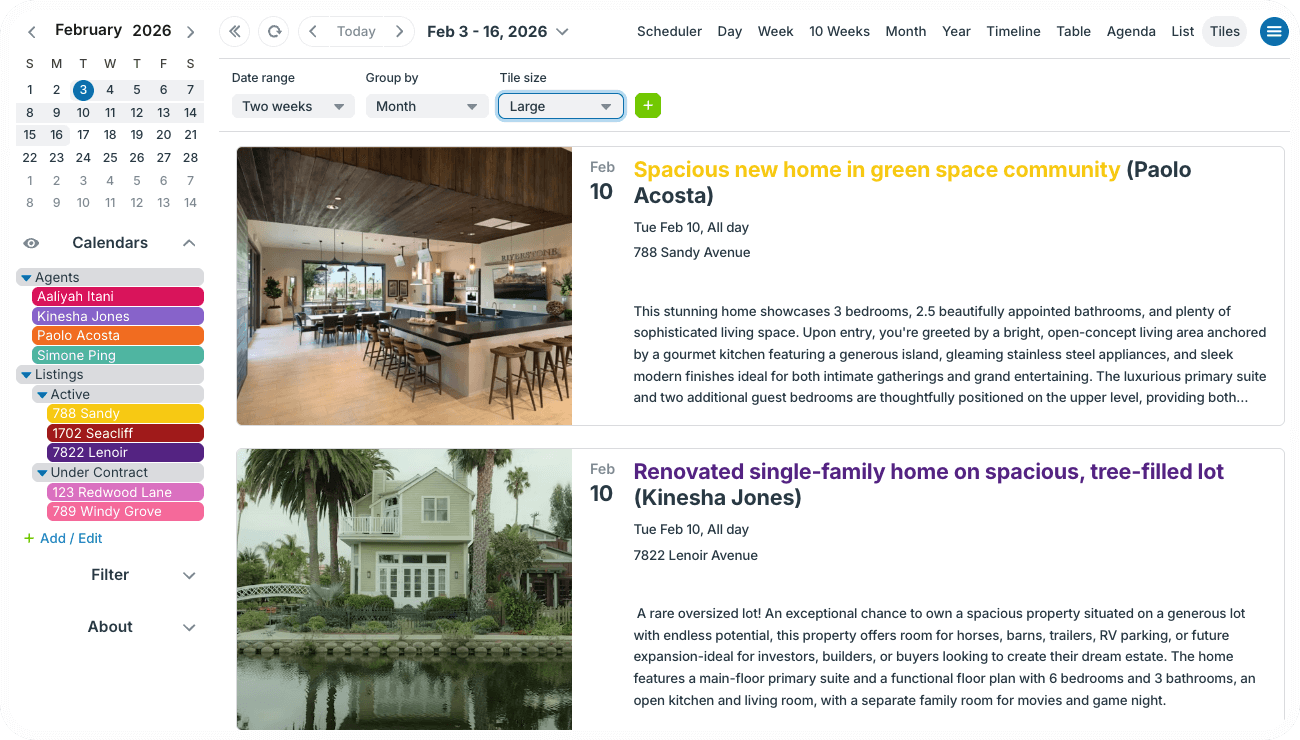Go to next month in mini calendar
The image size is (1300, 740).
click(190, 31)
